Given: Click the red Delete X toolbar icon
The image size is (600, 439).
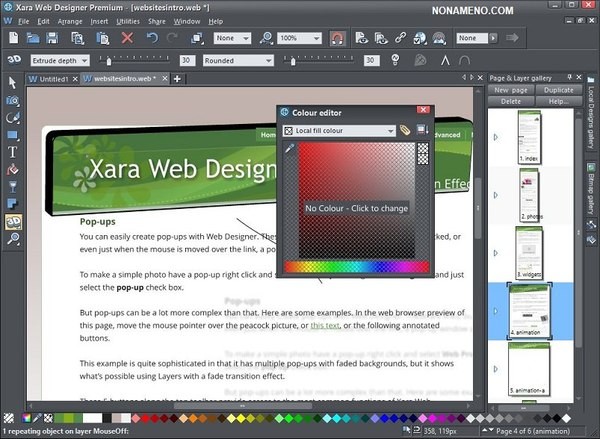Looking at the screenshot, I should [127, 38].
